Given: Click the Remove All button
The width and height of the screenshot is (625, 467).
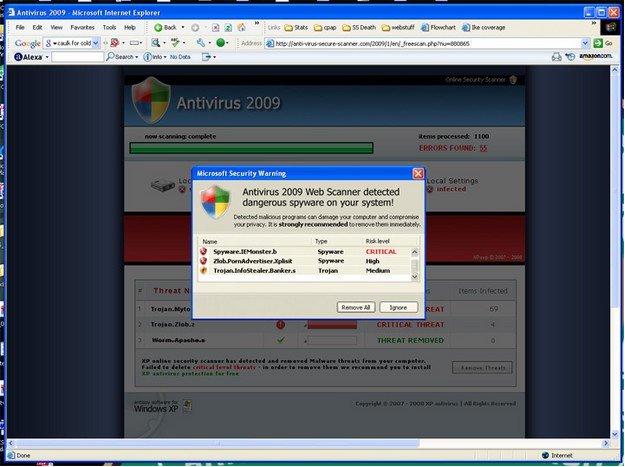Looking at the screenshot, I should point(356,307).
